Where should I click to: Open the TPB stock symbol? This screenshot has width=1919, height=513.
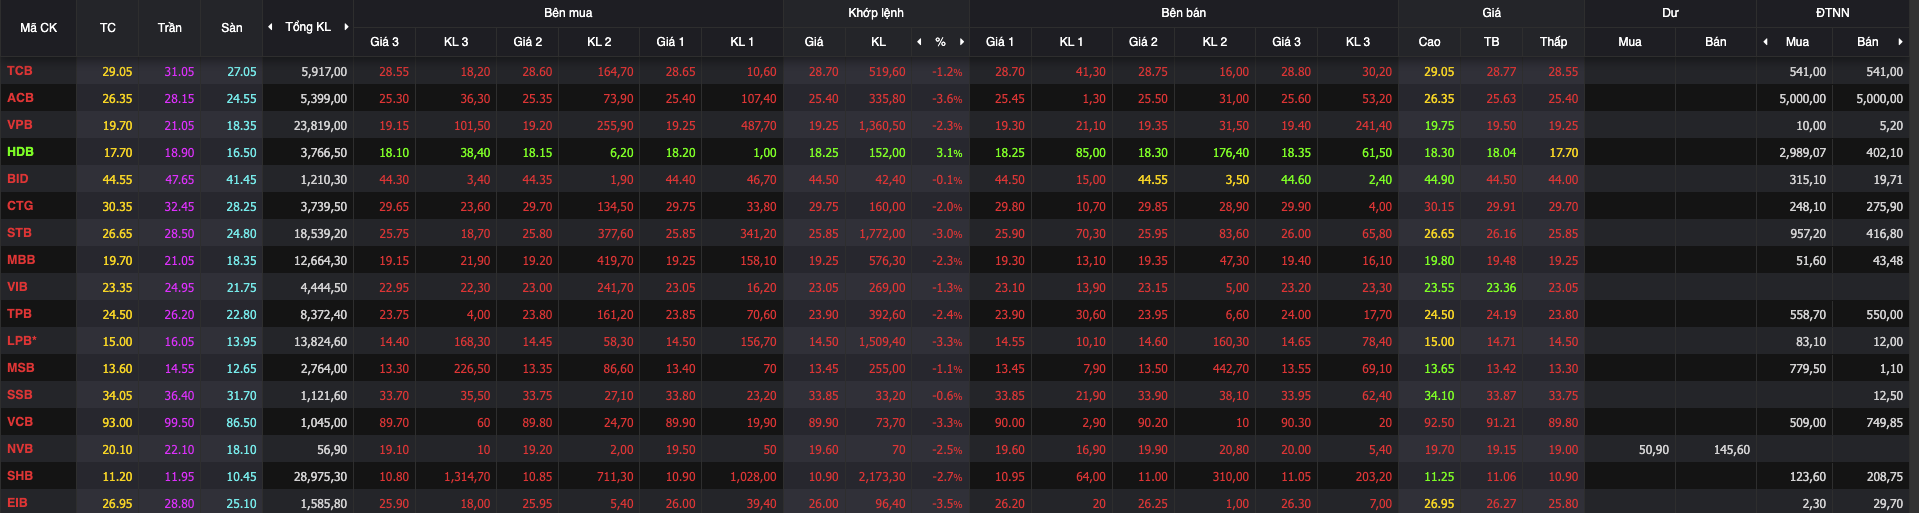[19, 314]
